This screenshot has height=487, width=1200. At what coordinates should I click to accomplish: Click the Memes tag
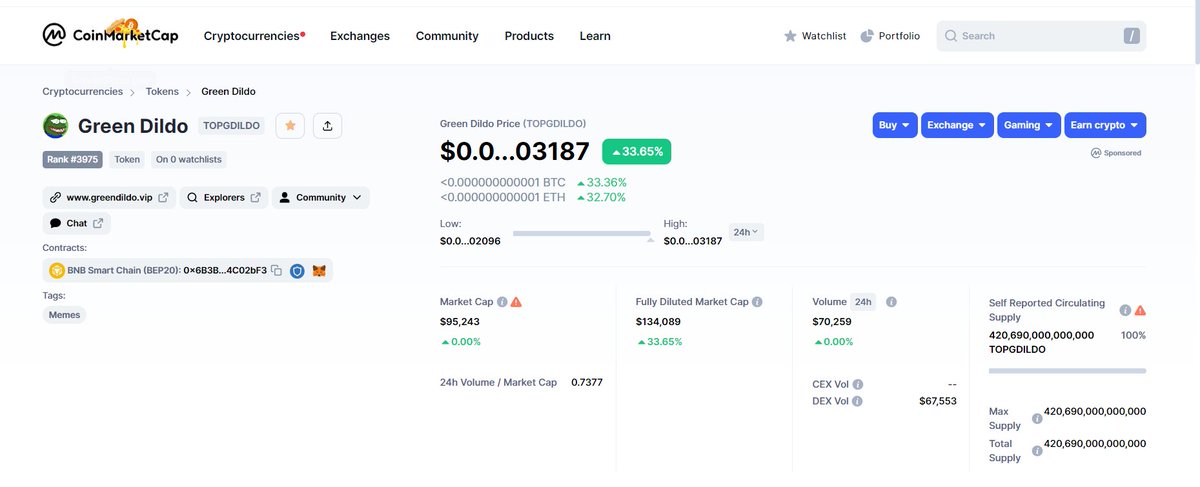pos(64,314)
